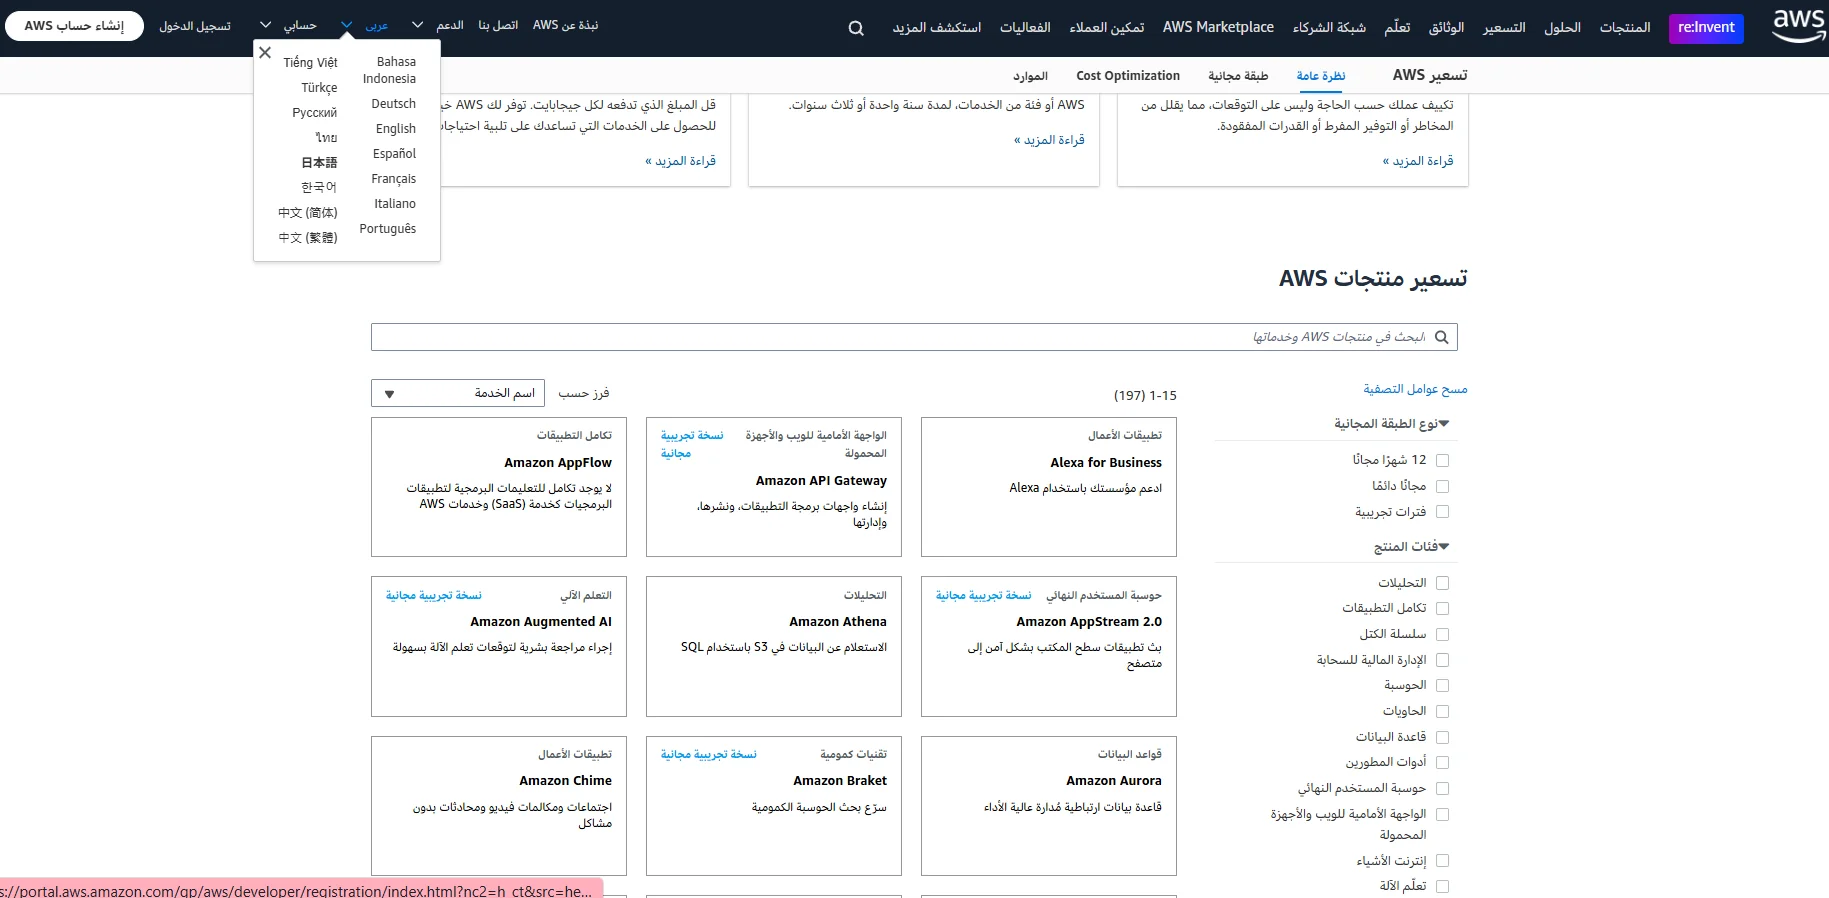Open the top navigation search icon
This screenshot has height=898, width=1829.
pyautogui.click(x=856, y=28)
